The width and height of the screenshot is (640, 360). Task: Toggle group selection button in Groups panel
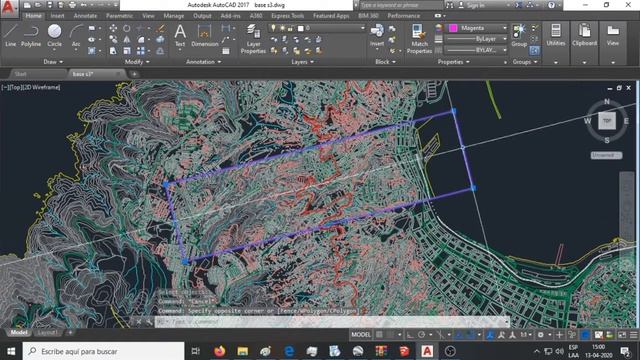(x=534, y=51)
